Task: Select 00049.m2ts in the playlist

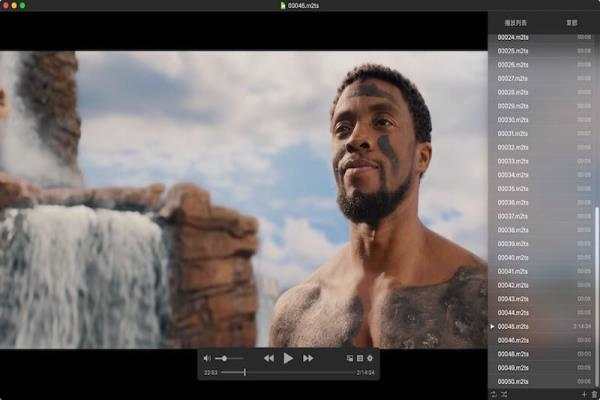Action: click(541, 368)
